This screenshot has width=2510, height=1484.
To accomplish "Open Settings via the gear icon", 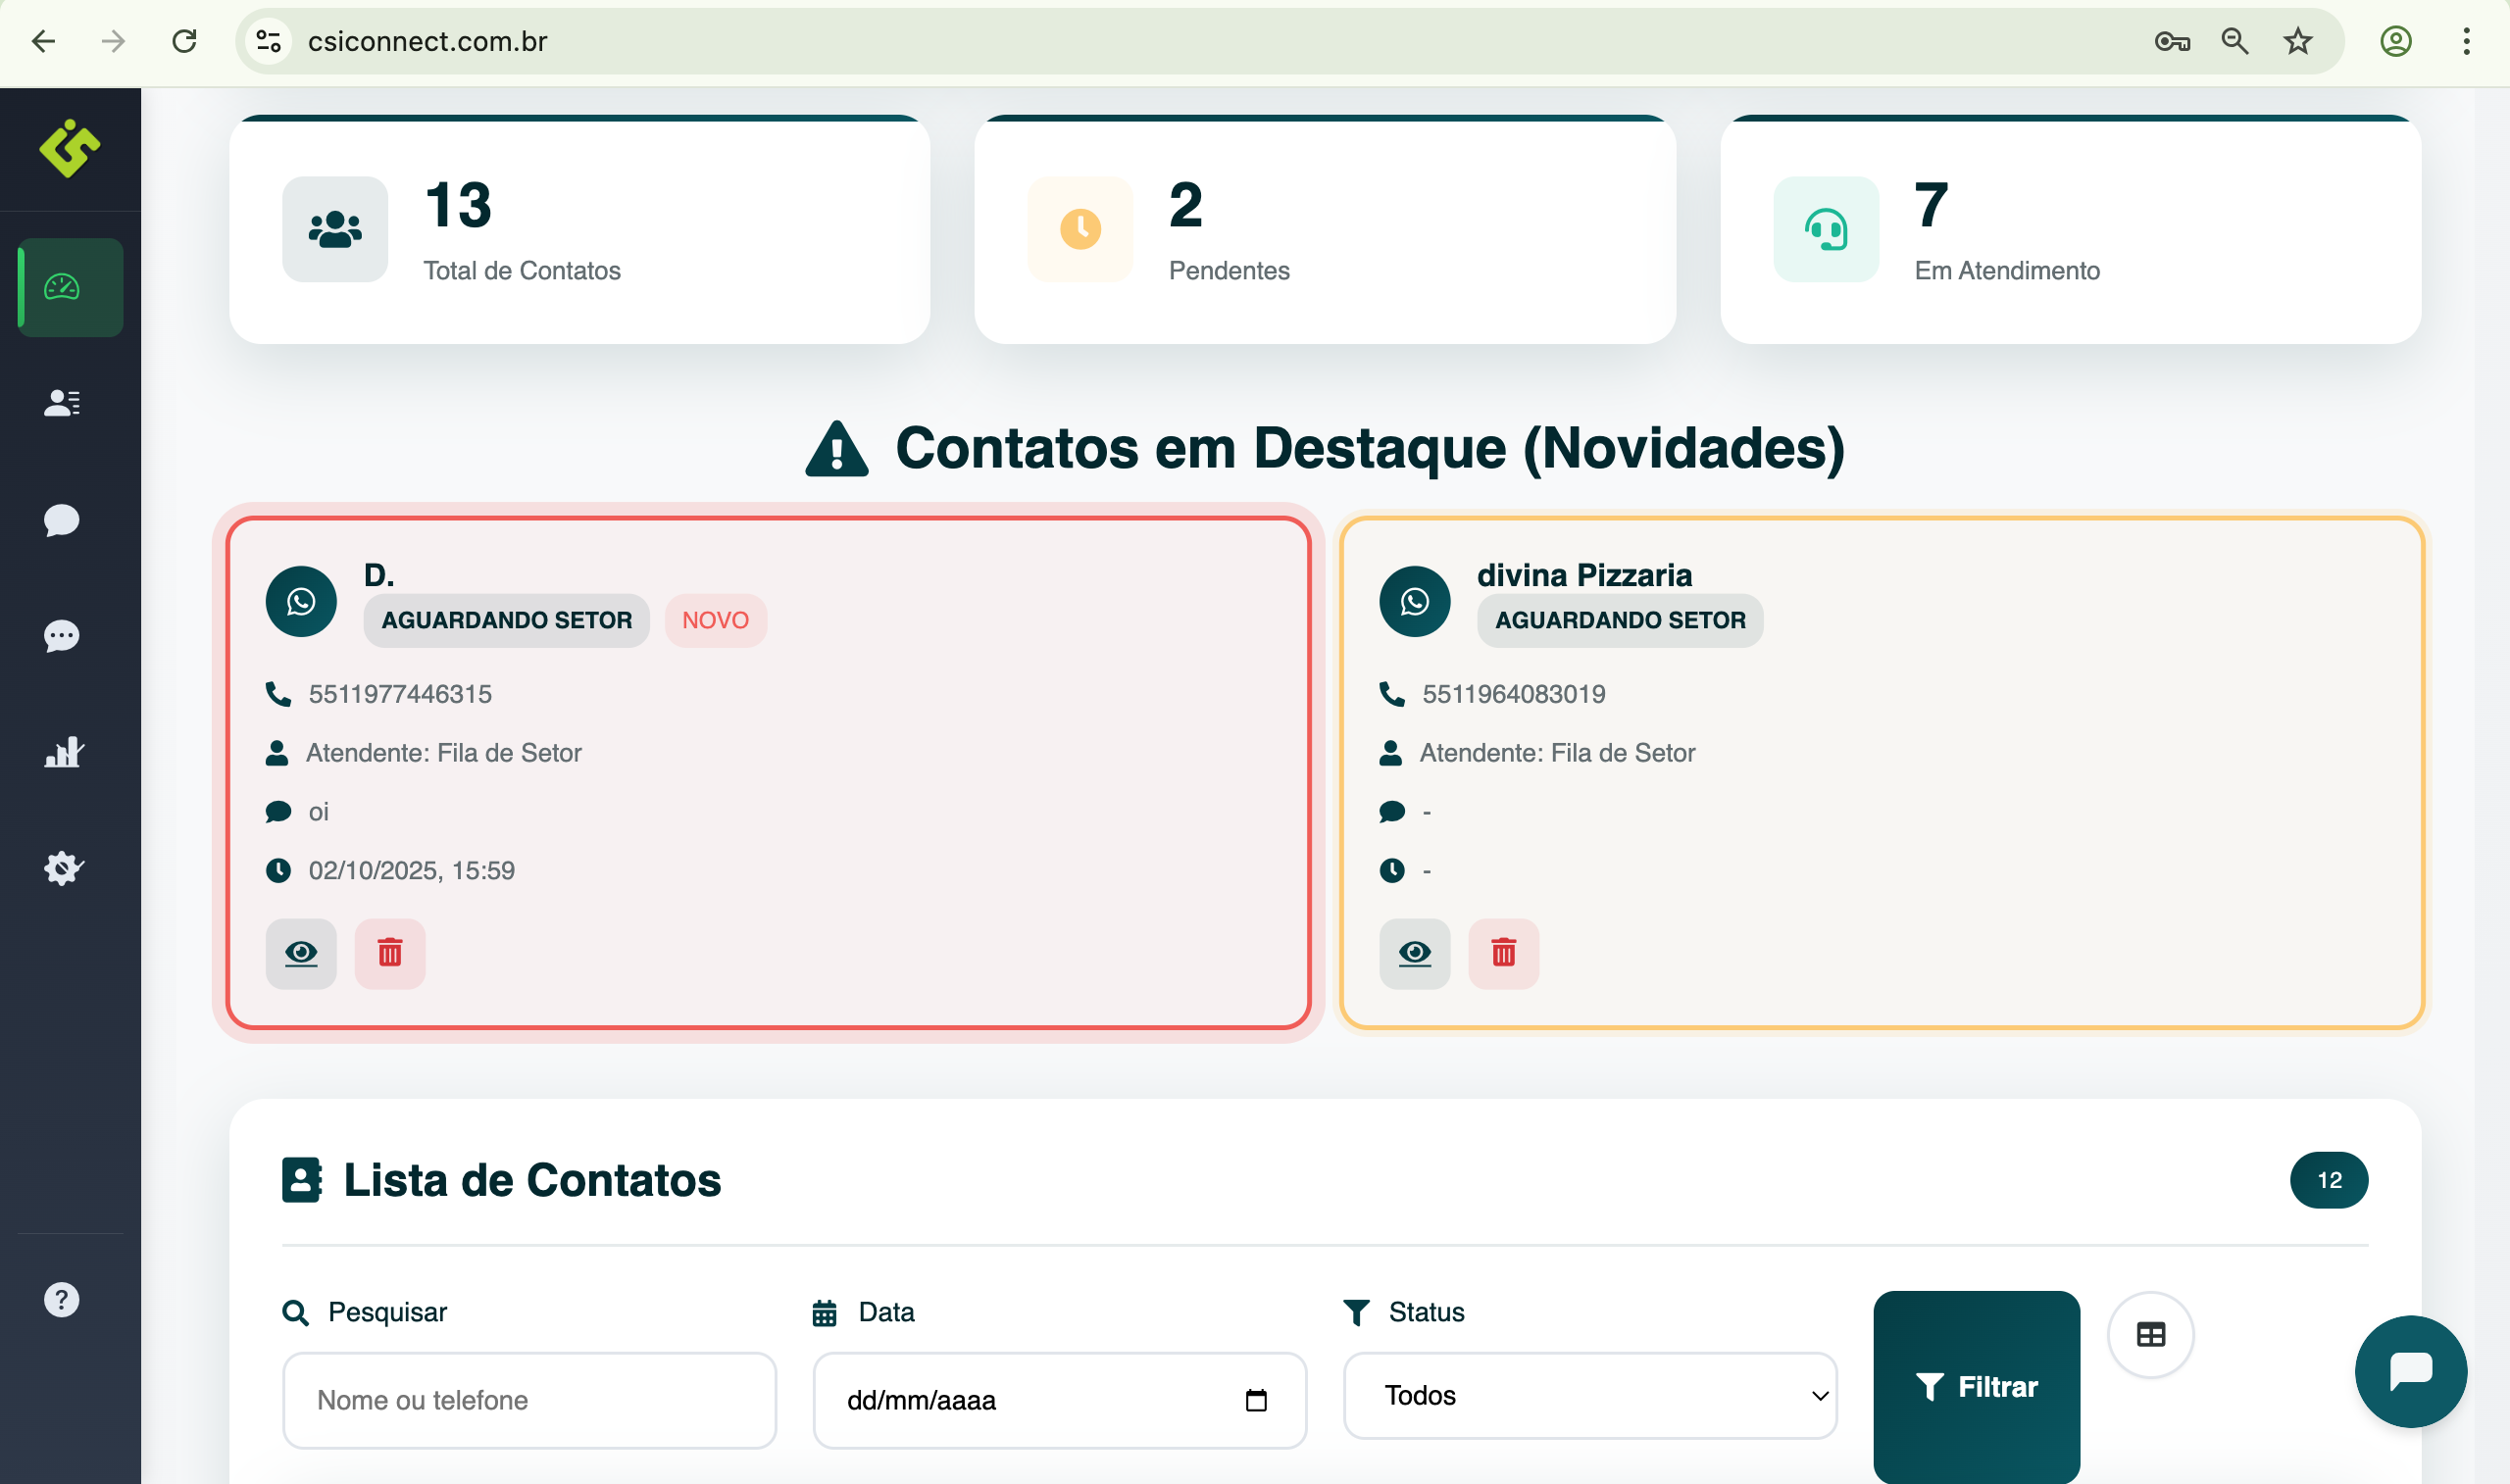I will 62,868.
